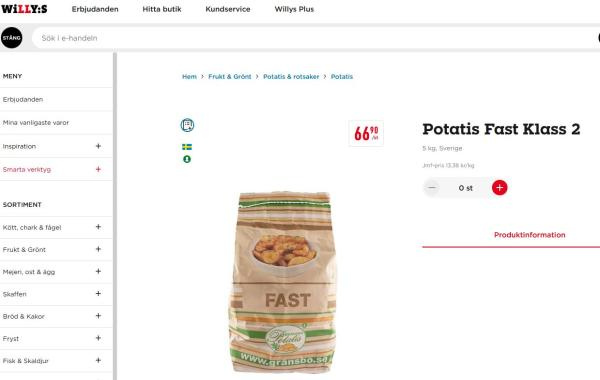Add the product to the shopping list icon
This screenshot has height=380, width=600.
tap(187, 125)
